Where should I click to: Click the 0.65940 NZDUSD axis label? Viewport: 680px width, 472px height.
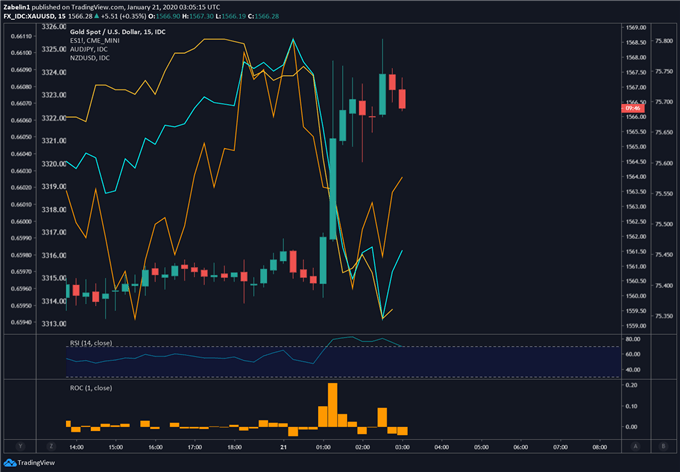(21, 322)
